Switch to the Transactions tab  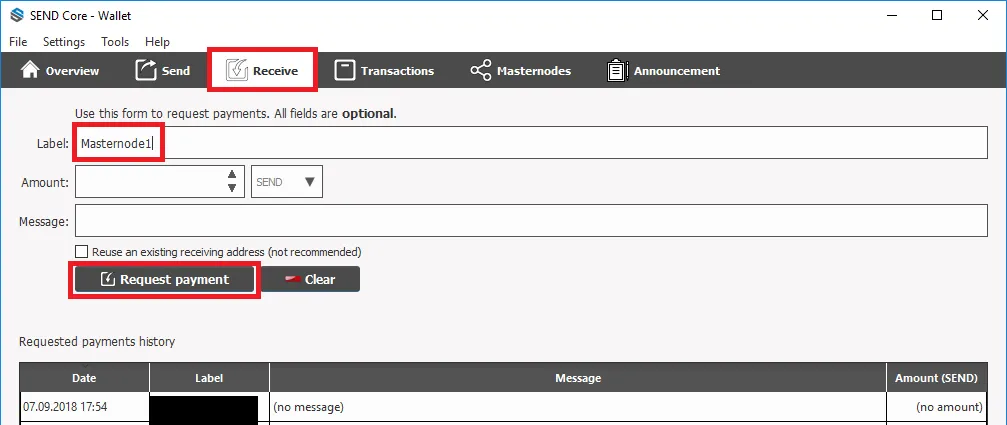pyautogui.click(x=384, y=71)
